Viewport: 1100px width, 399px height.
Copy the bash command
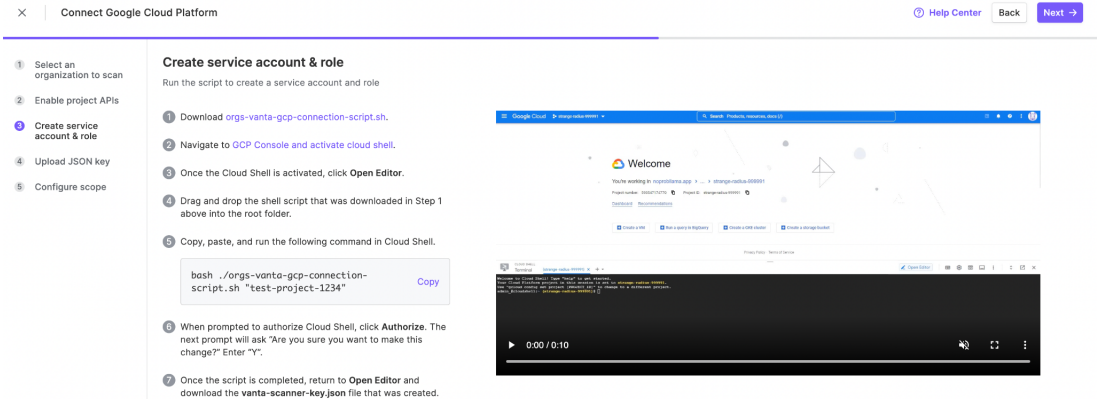[428, 281]
